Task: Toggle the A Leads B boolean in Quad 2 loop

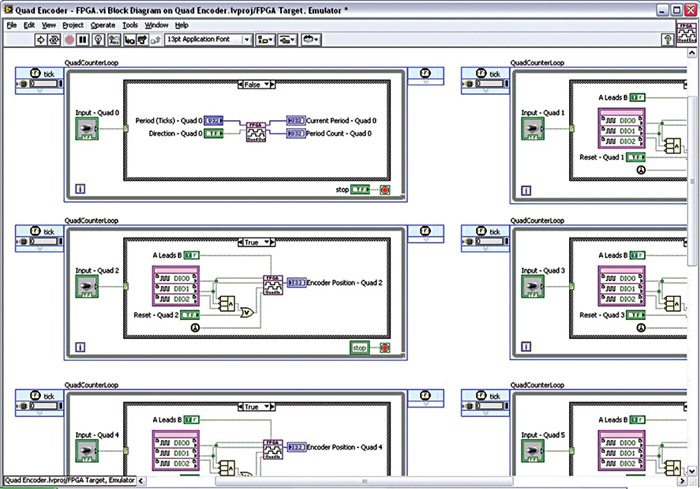Action: pos(192,255)
